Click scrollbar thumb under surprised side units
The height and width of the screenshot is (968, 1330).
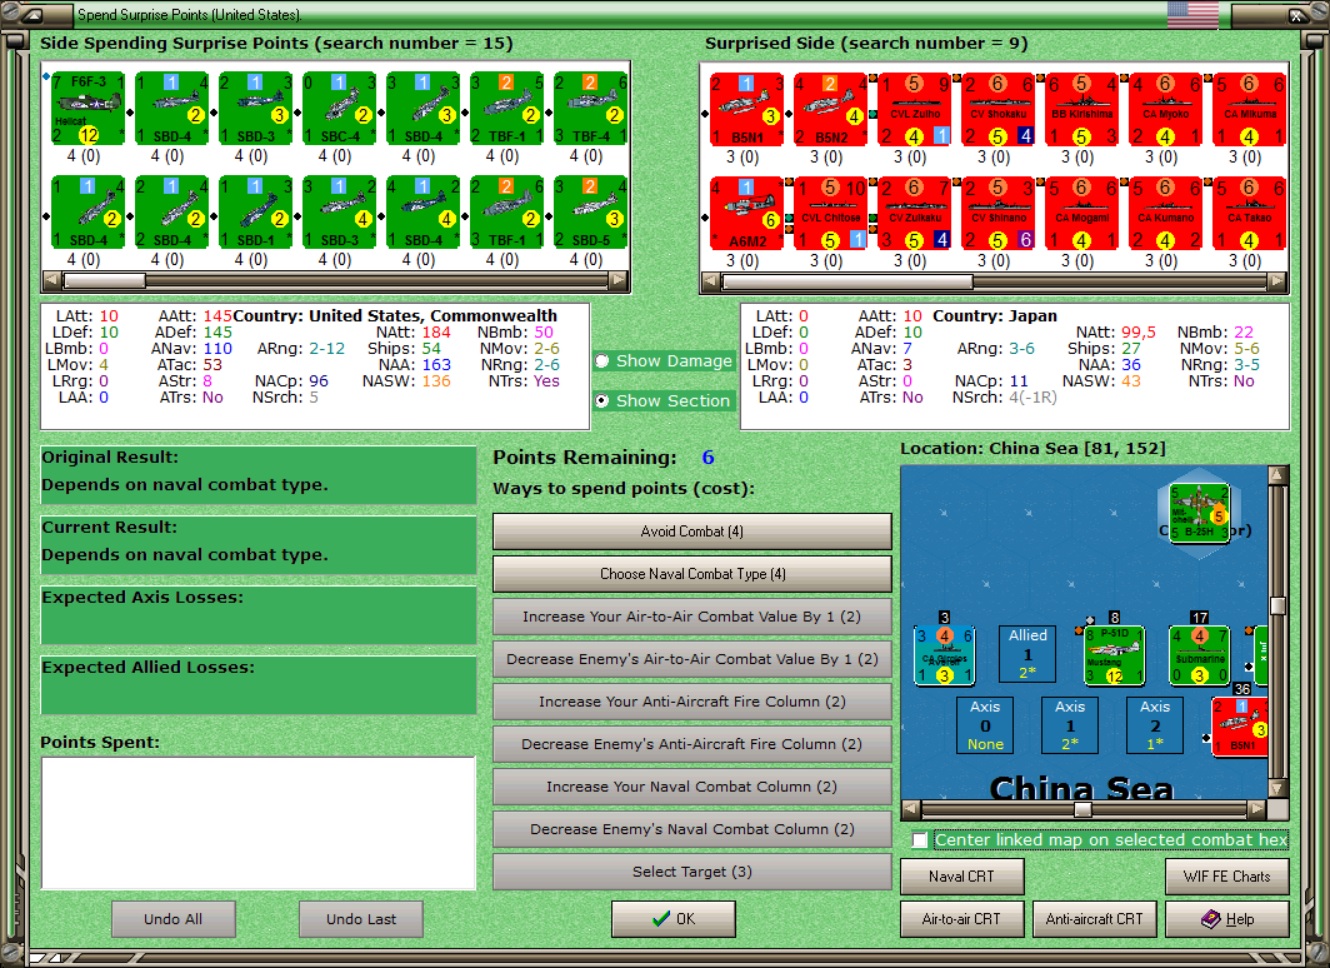846,282
